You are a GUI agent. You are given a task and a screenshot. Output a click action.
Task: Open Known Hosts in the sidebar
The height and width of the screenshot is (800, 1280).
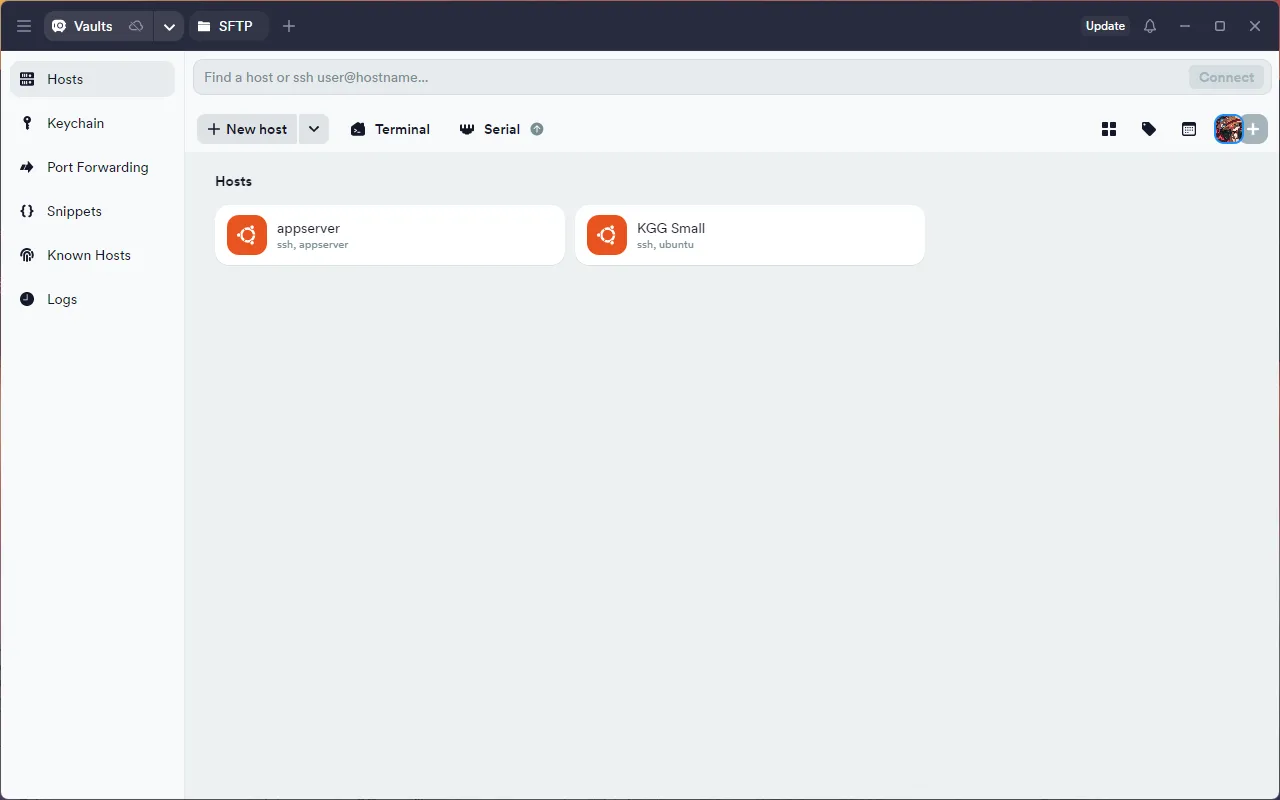coord(92,255)
